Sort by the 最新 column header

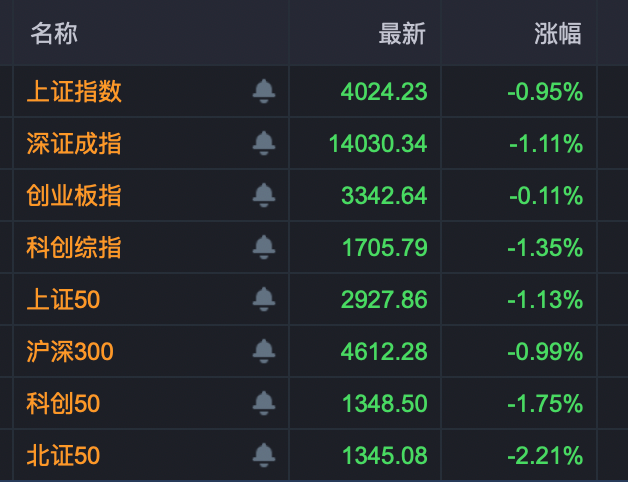(x=402, y=33)
